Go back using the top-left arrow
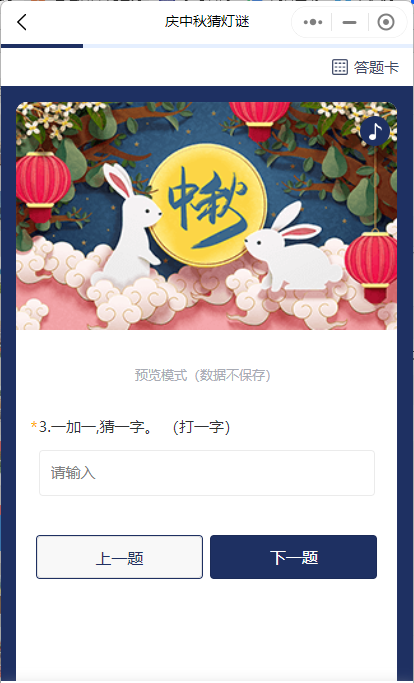The height and width of the screenshot is (683, 414). [x=22, y=22]
